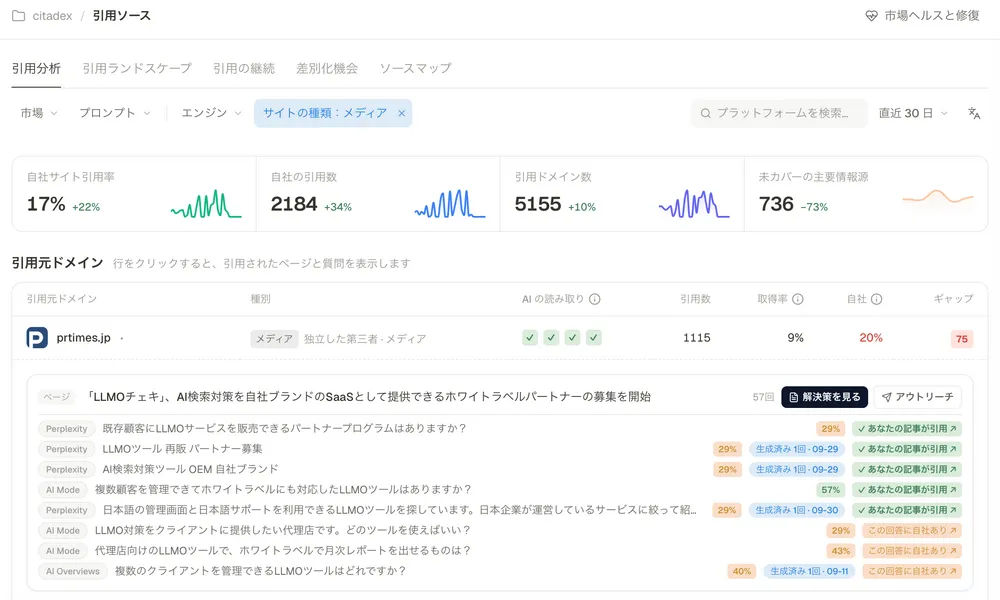Click the 解決策を見る button

(x=824, y=397)
